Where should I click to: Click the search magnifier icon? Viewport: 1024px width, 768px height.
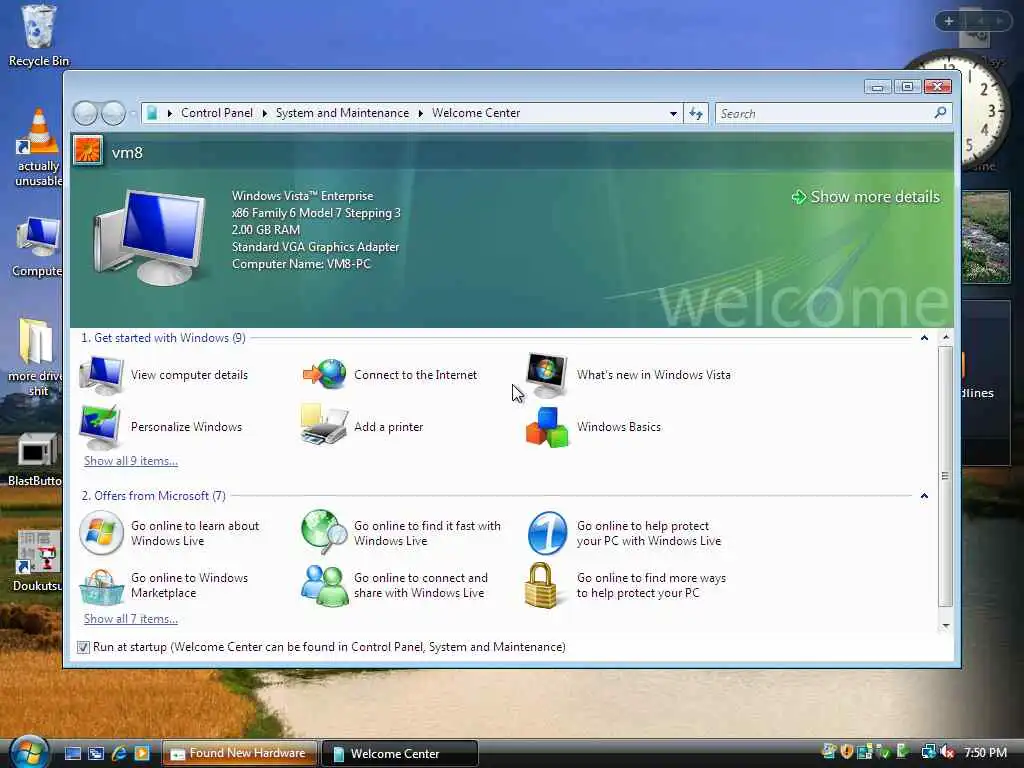[940, 113]
